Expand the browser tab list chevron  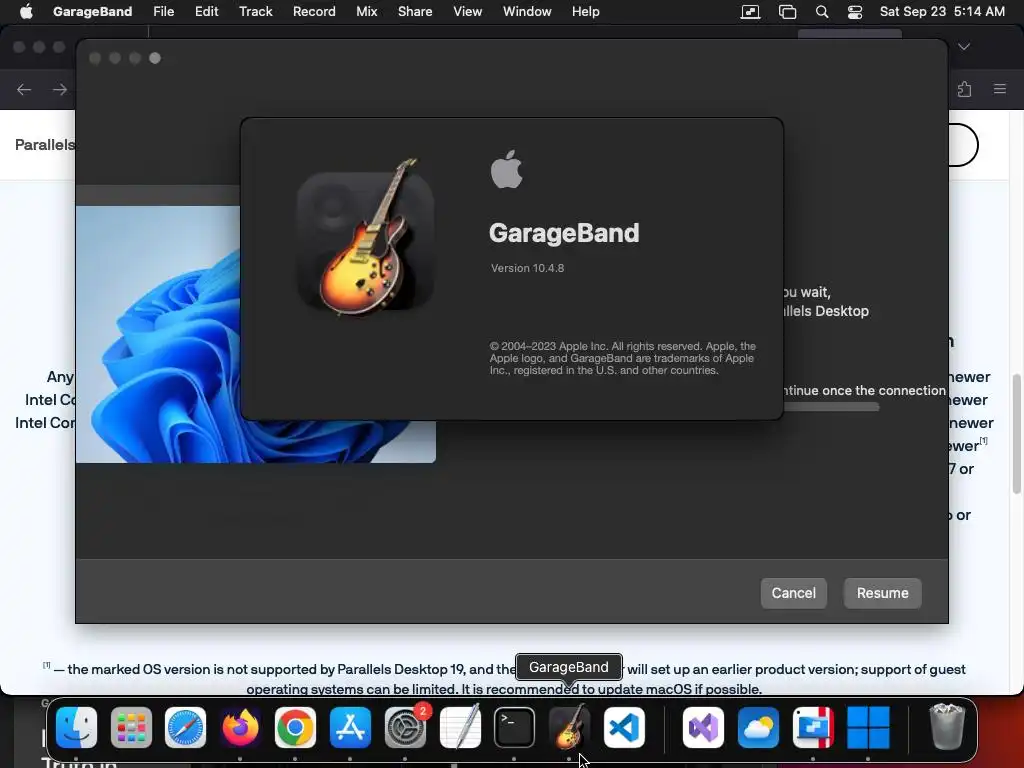click(964, 47)
